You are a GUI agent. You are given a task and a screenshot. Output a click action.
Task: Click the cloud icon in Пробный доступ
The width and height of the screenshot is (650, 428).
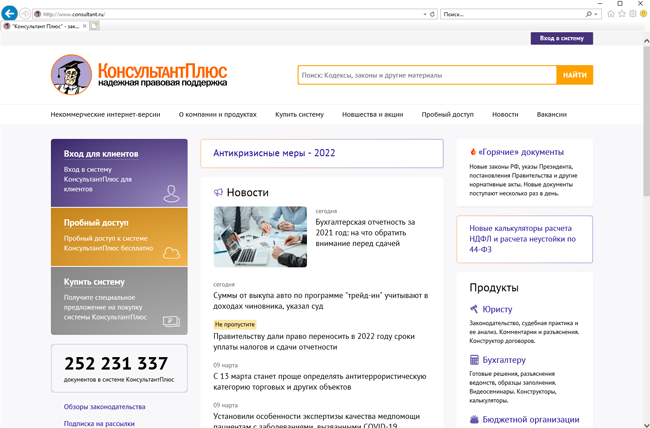[171, 252]
